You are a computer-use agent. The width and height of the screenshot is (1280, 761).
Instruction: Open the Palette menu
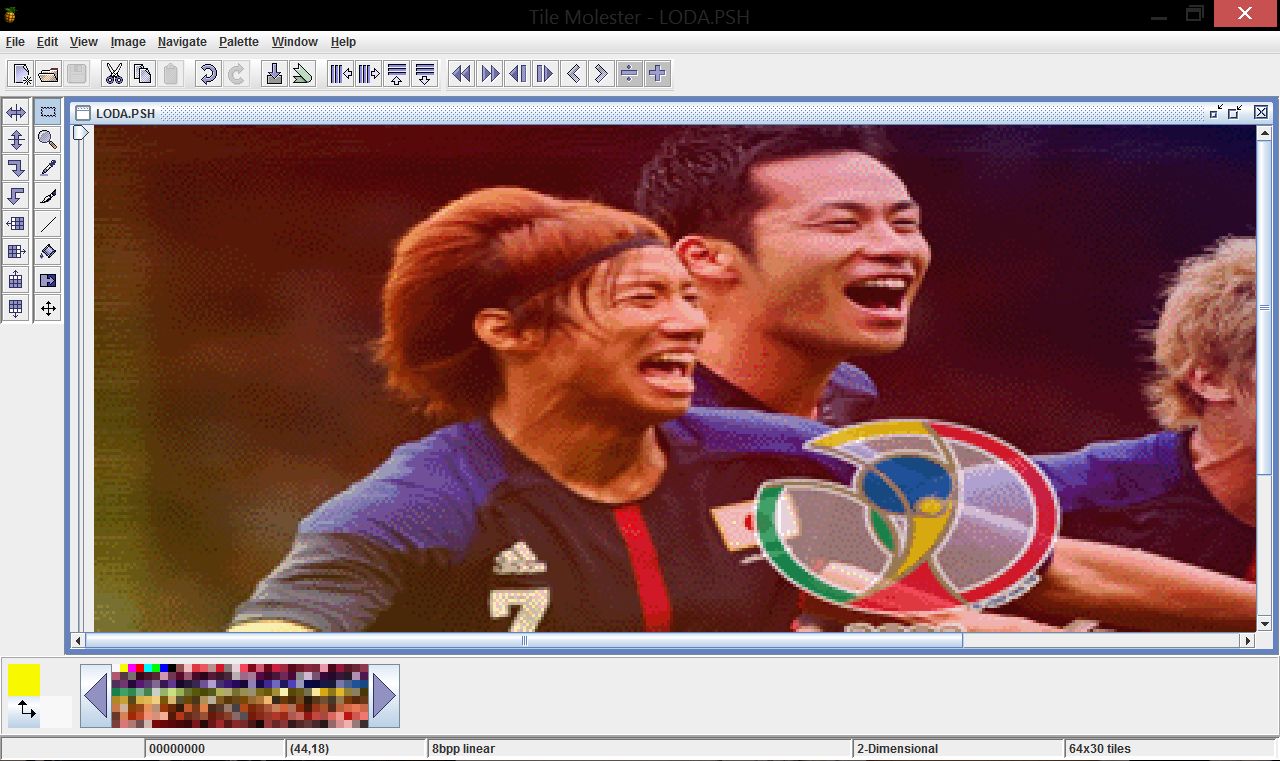239,42
